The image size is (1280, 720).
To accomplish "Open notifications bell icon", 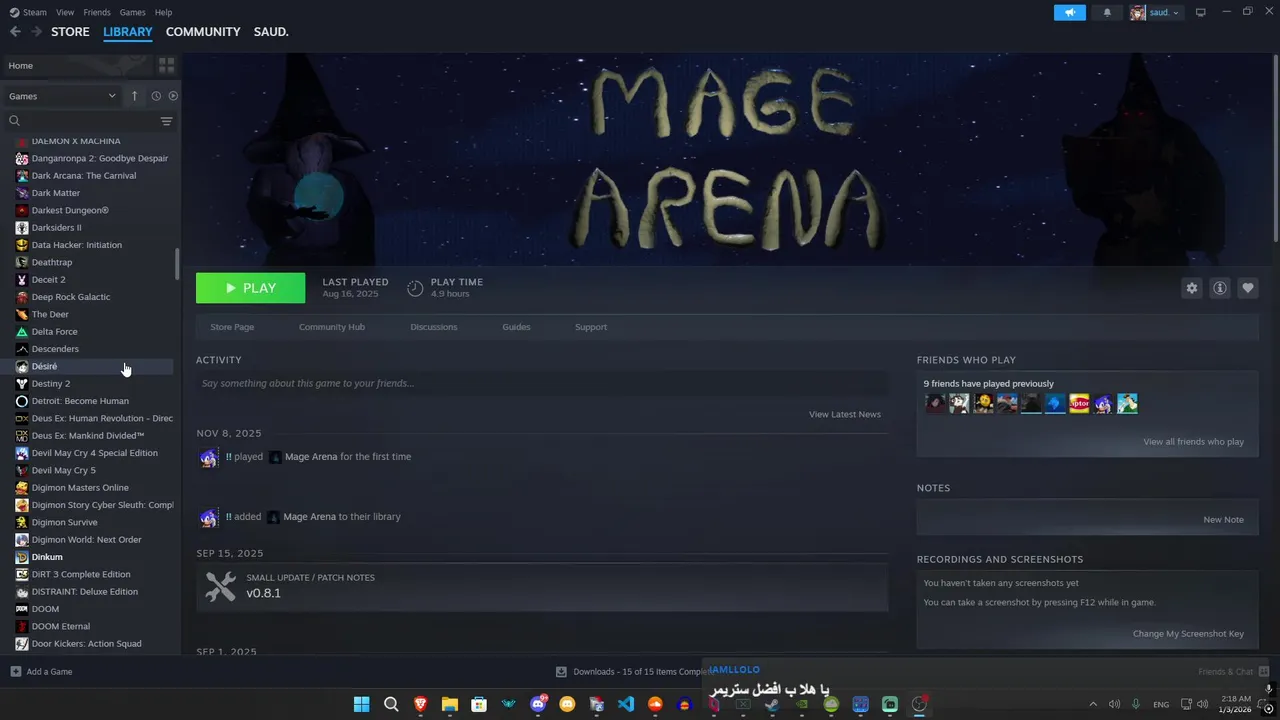I will pos(1107,12).
